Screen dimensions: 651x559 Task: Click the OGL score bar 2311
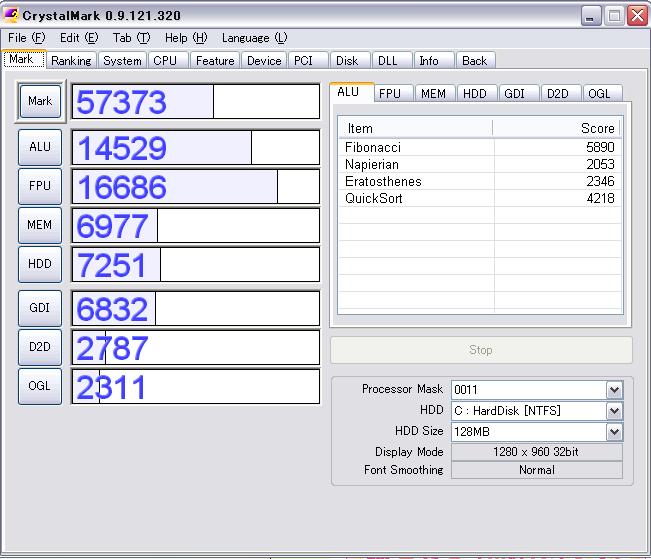196,386
